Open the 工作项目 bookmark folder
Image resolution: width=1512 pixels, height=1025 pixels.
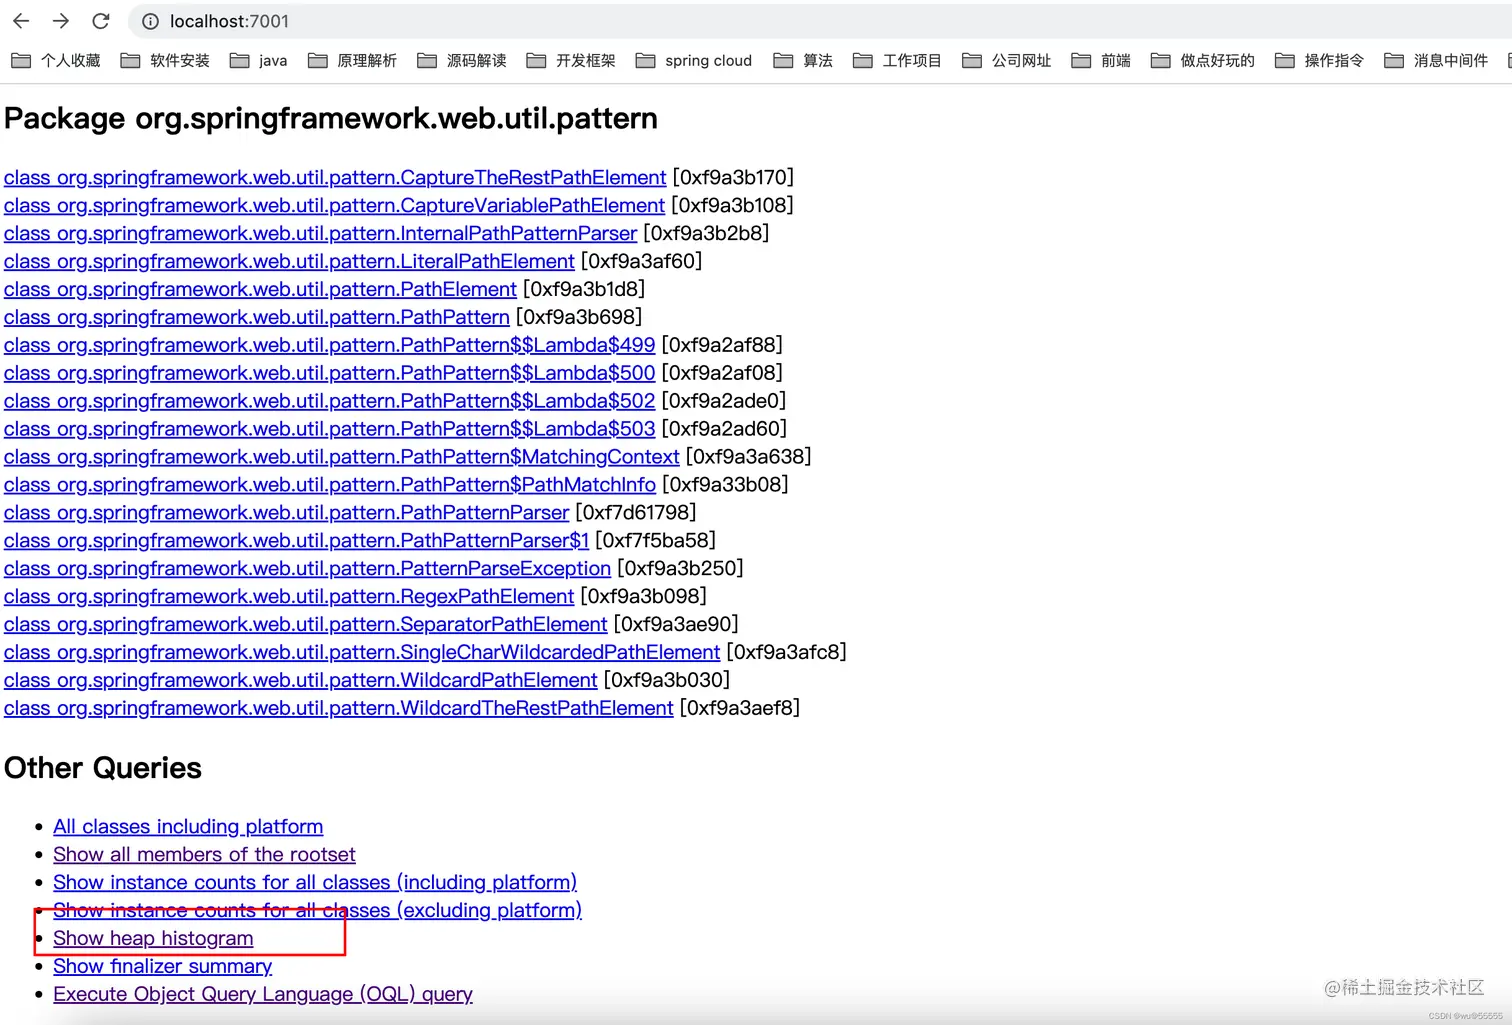[897, 61]
